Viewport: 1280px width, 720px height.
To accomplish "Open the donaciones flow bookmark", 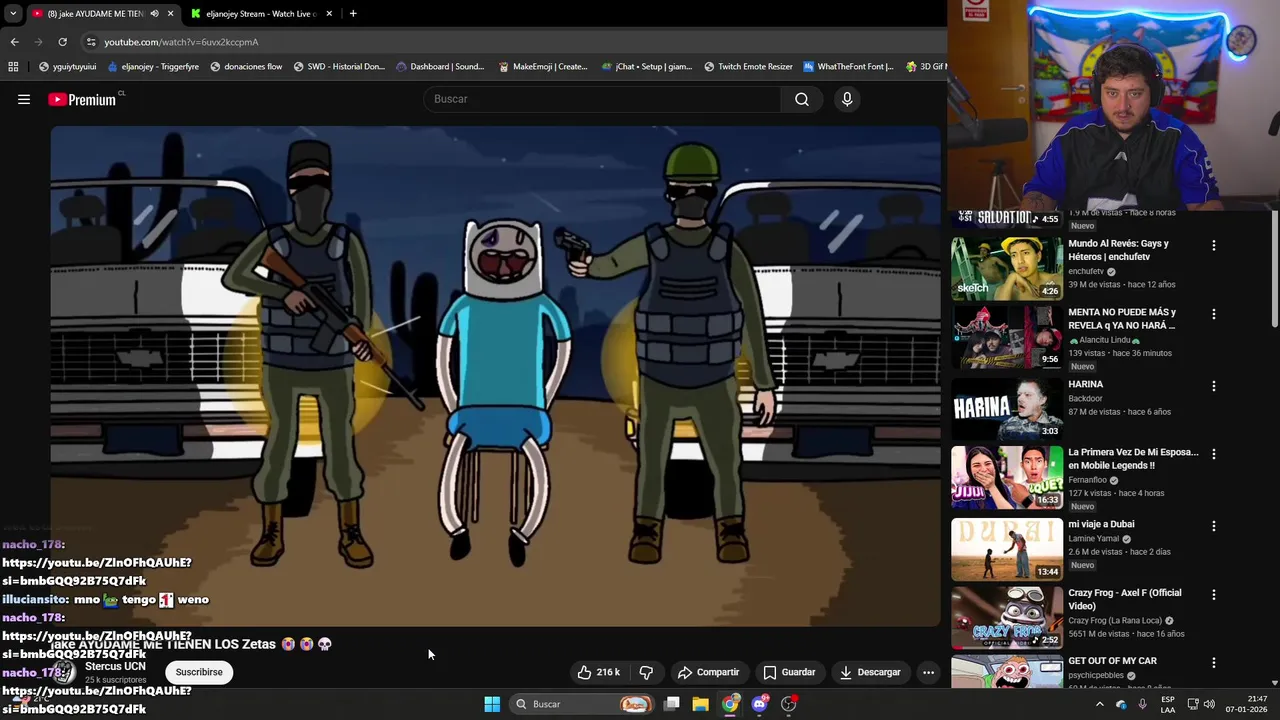I will pos(246,67).
